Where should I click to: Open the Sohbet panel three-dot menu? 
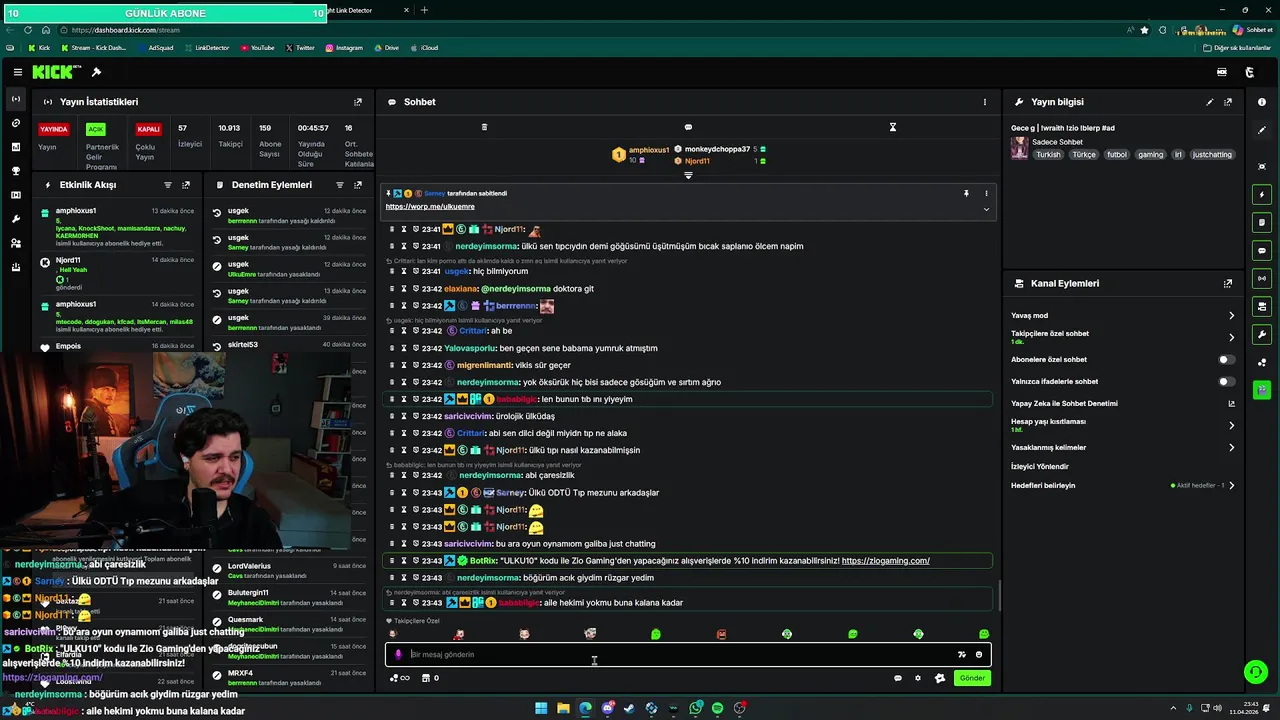pyautogui.click(x=984, y=102)
